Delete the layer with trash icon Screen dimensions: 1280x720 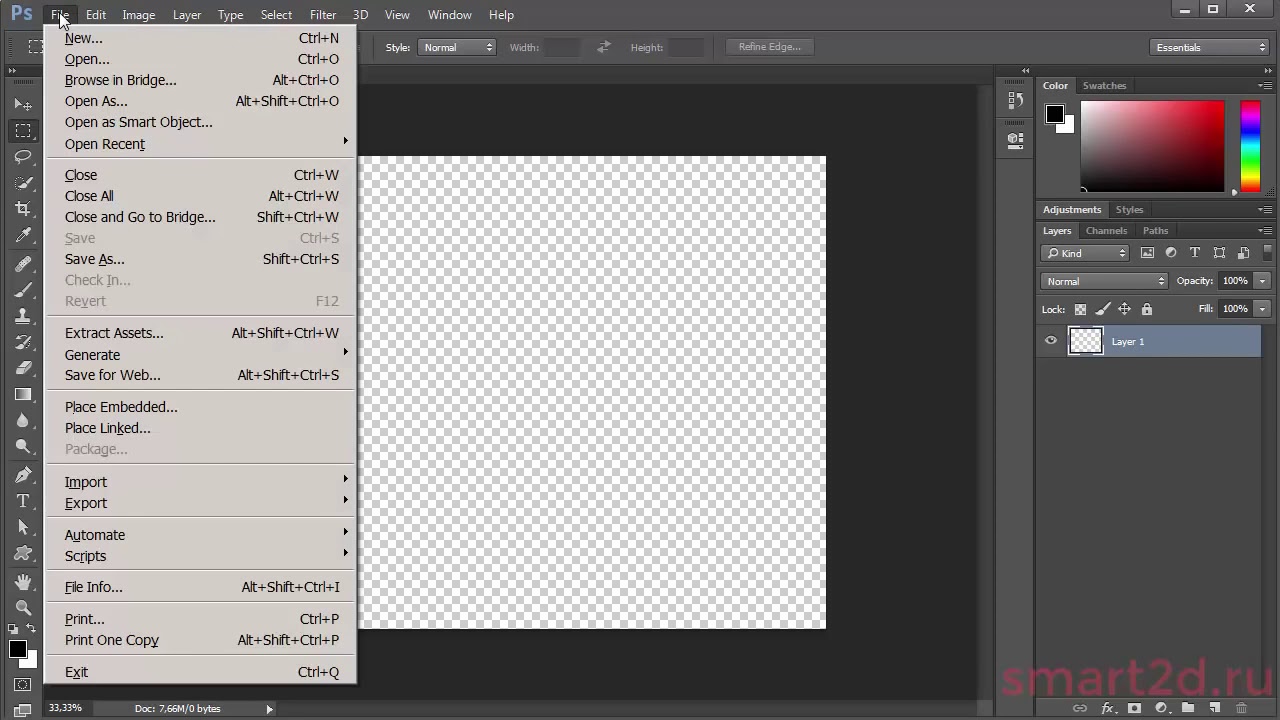pos(1241,708)
